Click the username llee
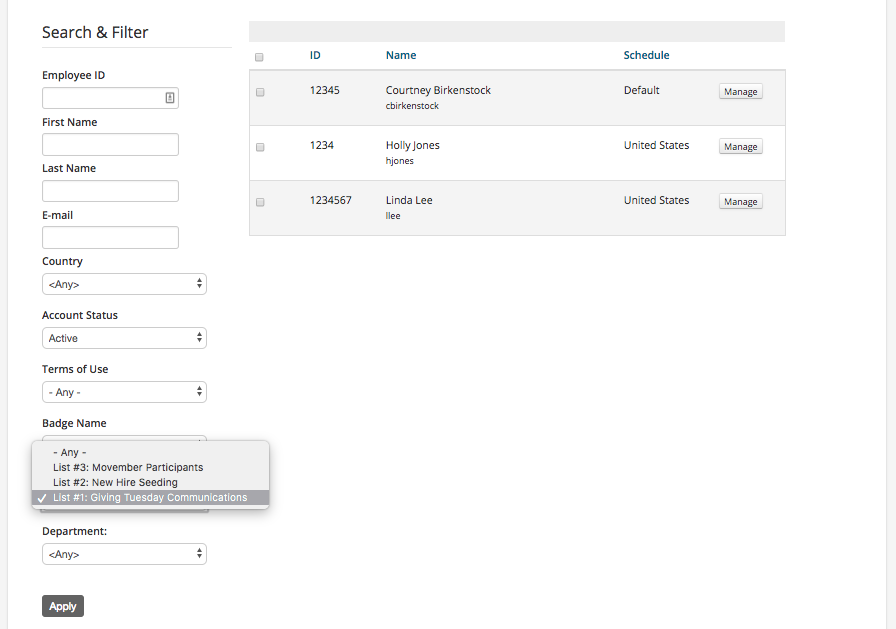The image size is (896, 629). click(x=393, y=216)
